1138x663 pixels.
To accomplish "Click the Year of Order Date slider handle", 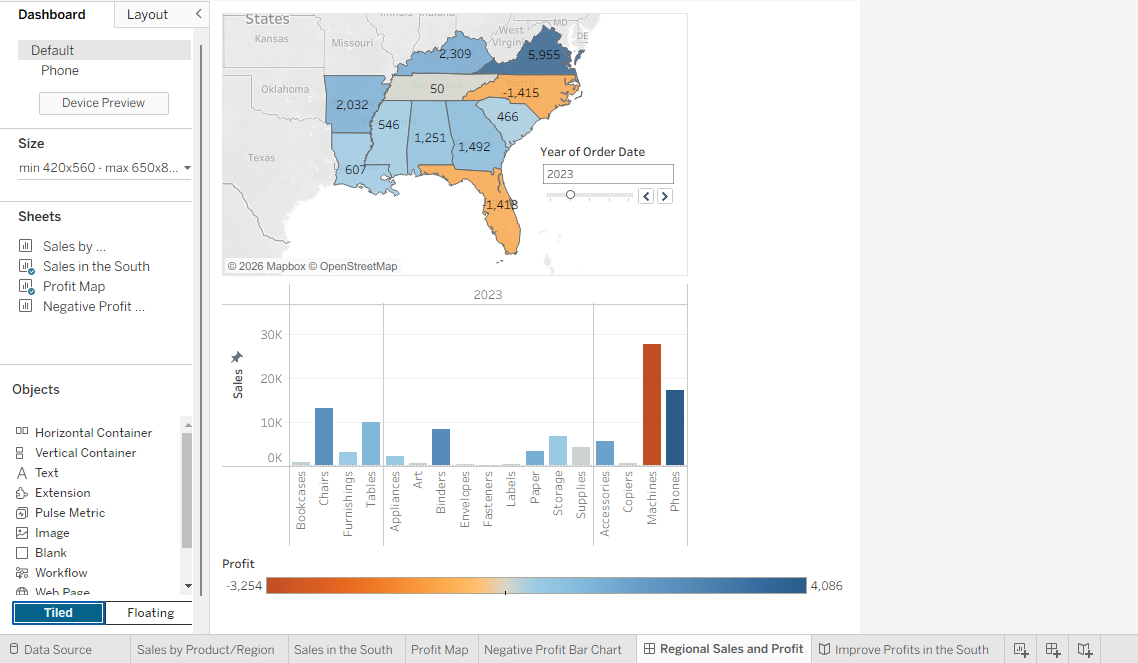I will (570, 194).
